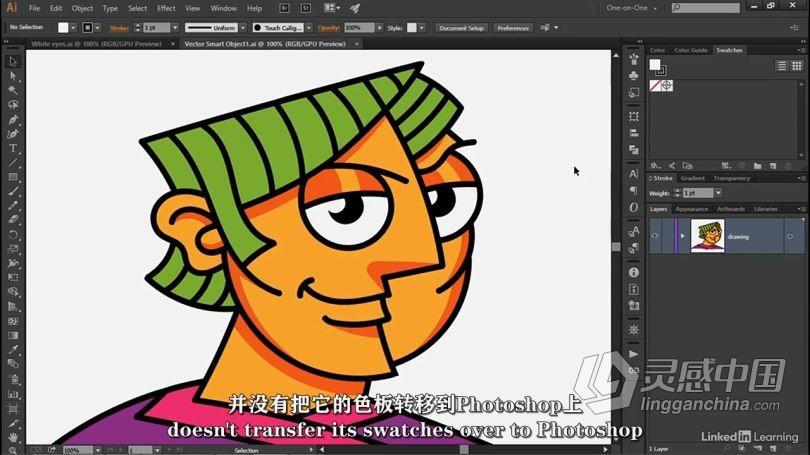Open the Touch Callig brush definition dropdown

click(x=308, y=28)
